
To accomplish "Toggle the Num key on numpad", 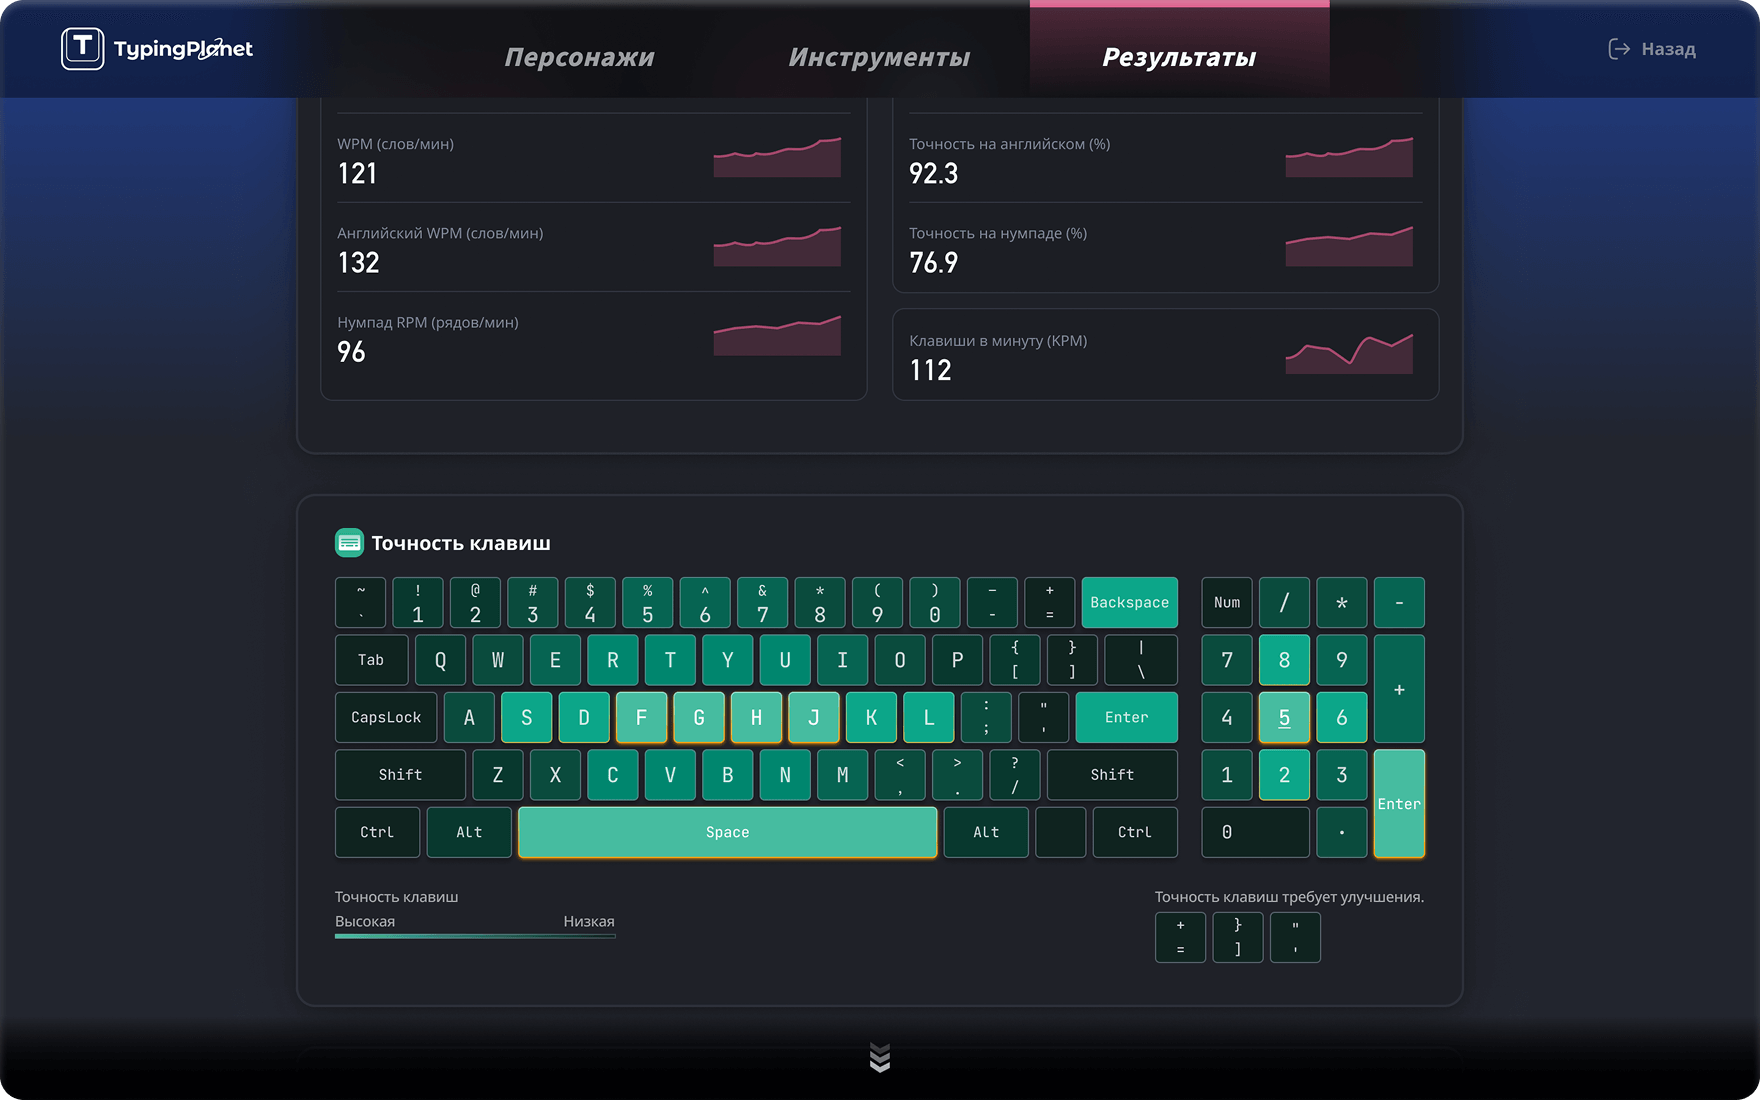I will [1227, 602].
